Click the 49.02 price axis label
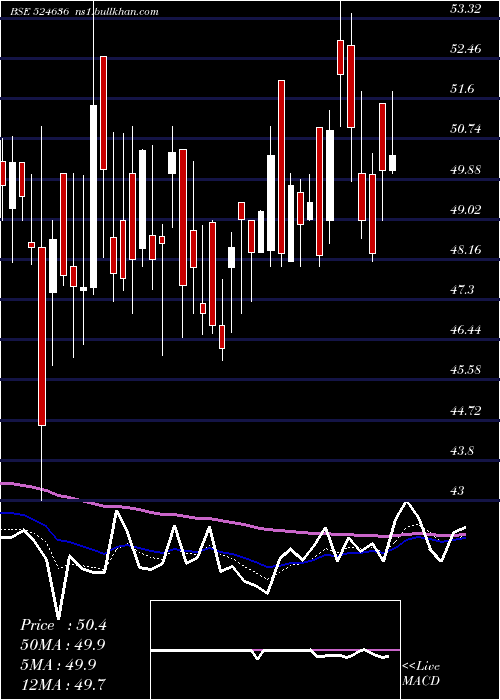 coord(466,209)
